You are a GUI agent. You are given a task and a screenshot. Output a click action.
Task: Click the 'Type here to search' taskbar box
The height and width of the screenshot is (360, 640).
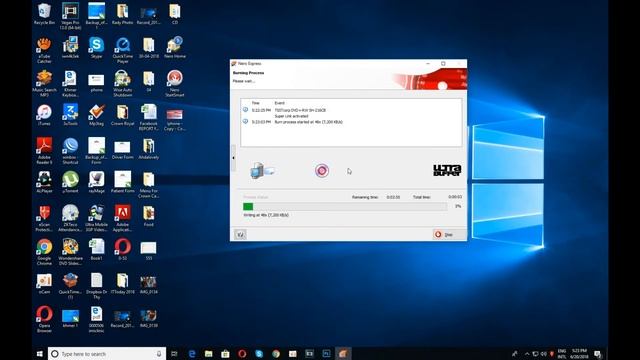point(107,354)
